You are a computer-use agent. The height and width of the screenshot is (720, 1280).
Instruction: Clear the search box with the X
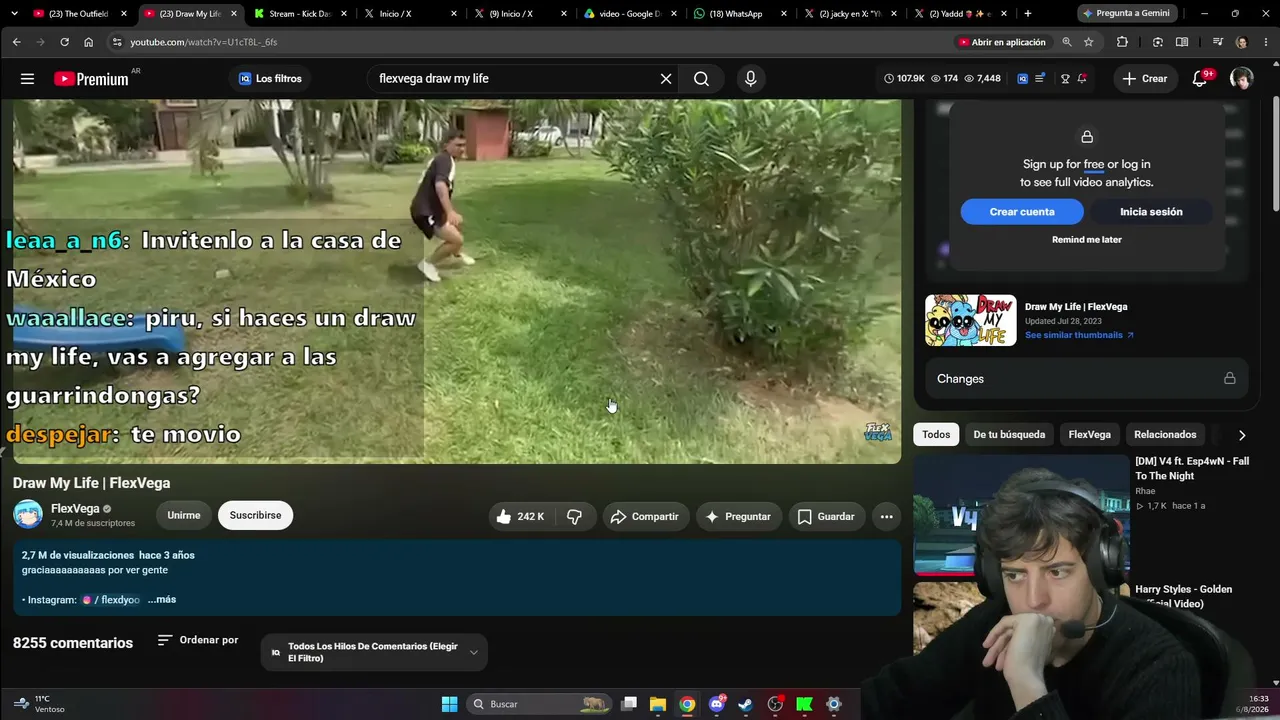666,79
